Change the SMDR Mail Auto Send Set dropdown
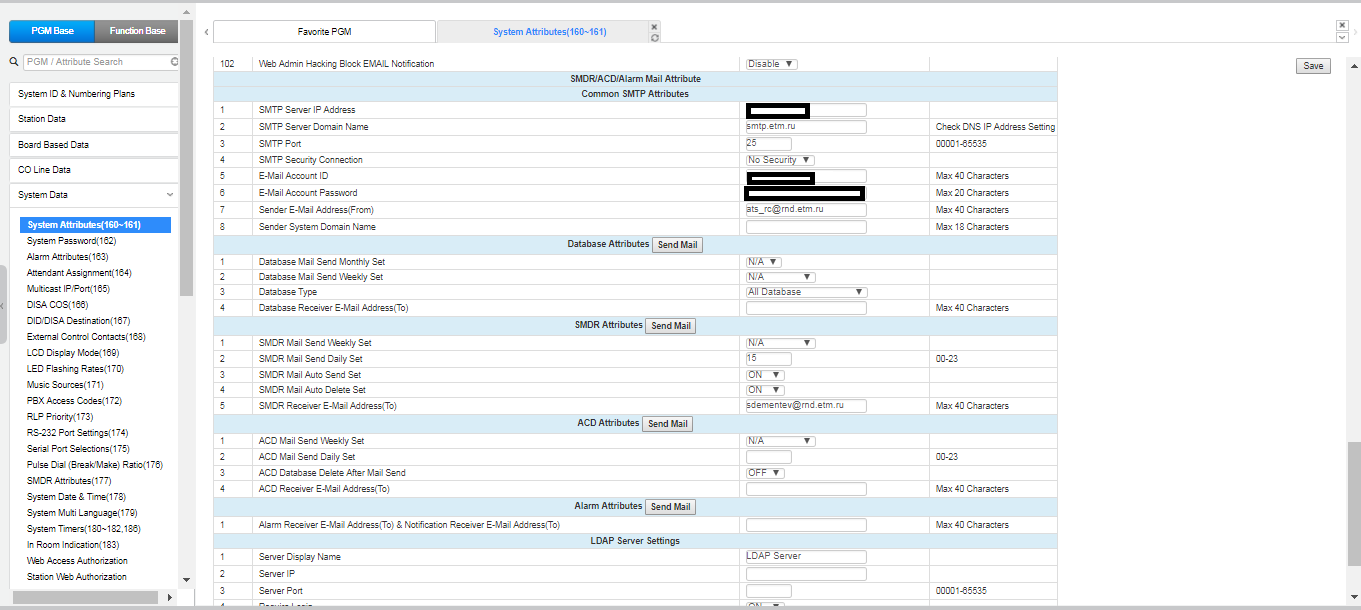 point(765,374)
